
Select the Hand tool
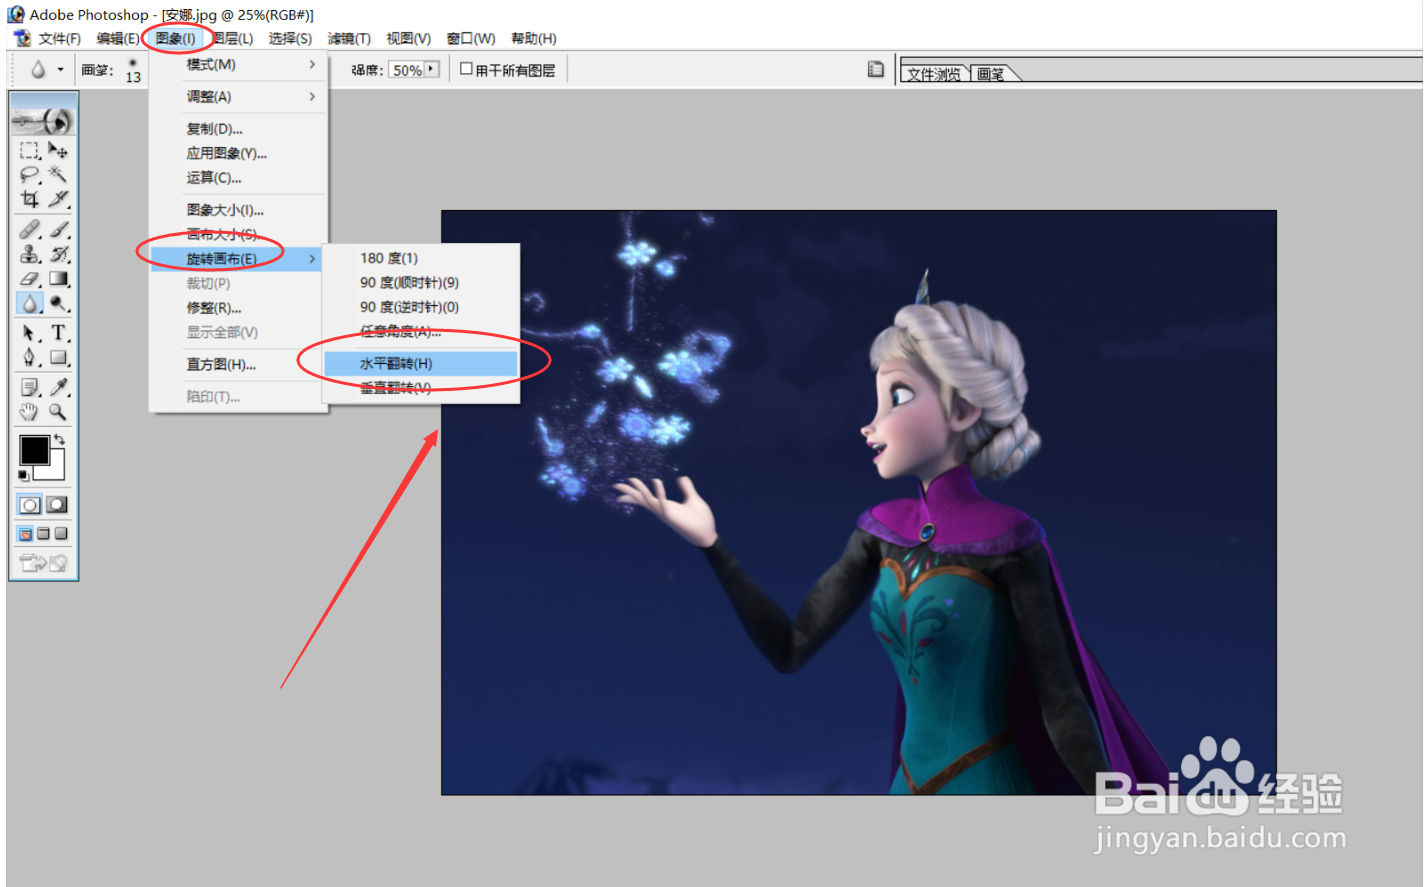pyautogui.click(x=30, y=411)
